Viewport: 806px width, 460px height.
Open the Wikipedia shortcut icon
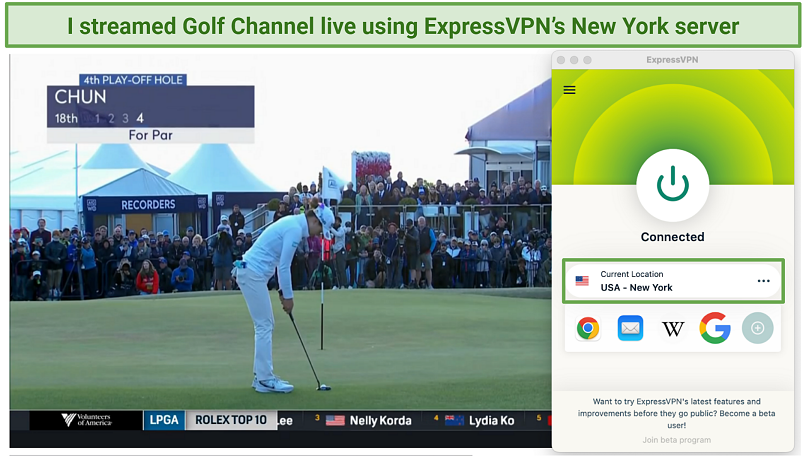673,328
